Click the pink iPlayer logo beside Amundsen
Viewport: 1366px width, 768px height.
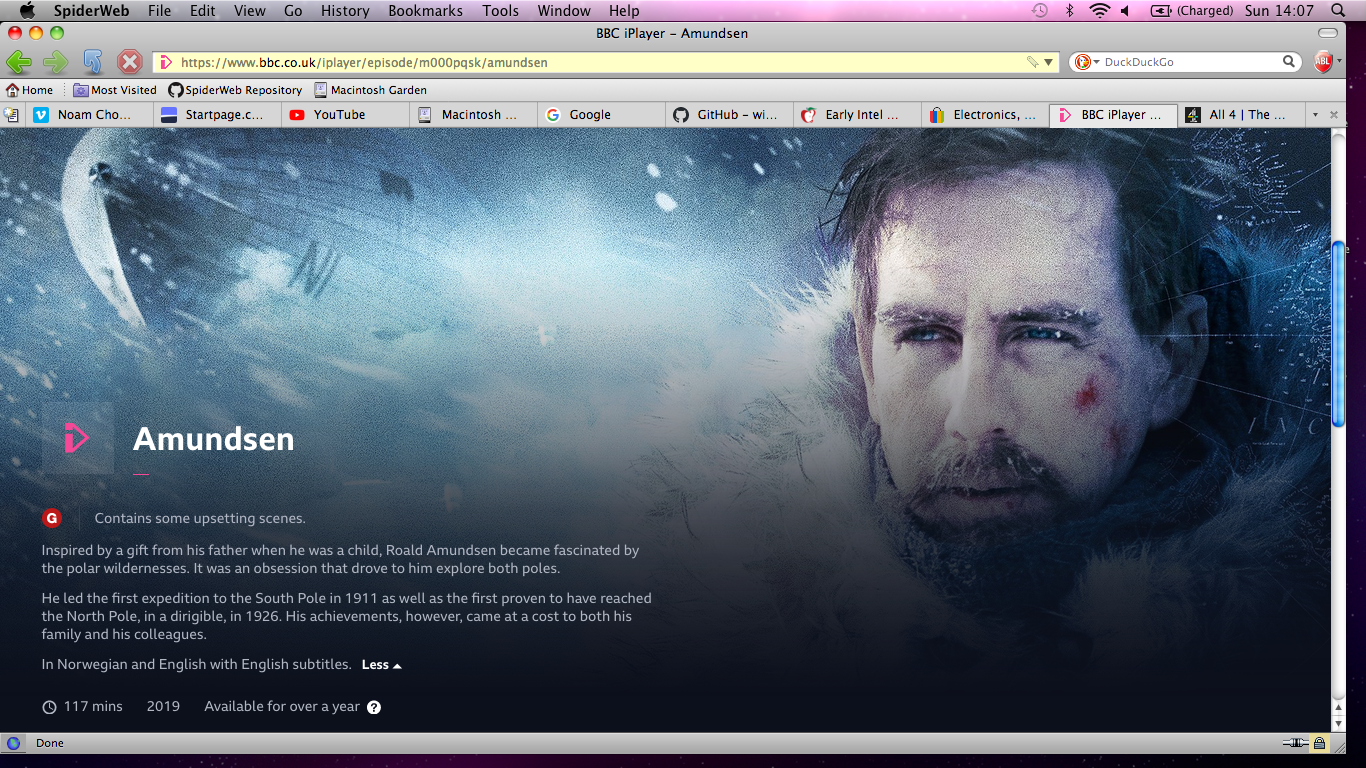click(x=77, y=438)
